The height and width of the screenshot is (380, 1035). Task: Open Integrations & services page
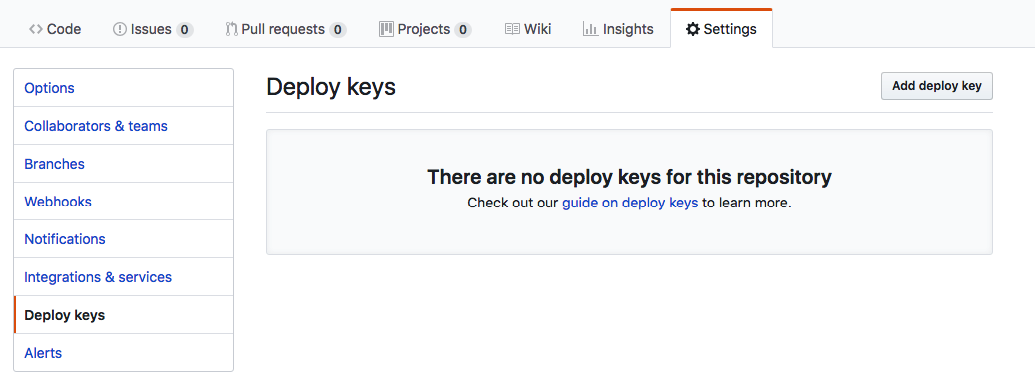click(x=123, y=276)
